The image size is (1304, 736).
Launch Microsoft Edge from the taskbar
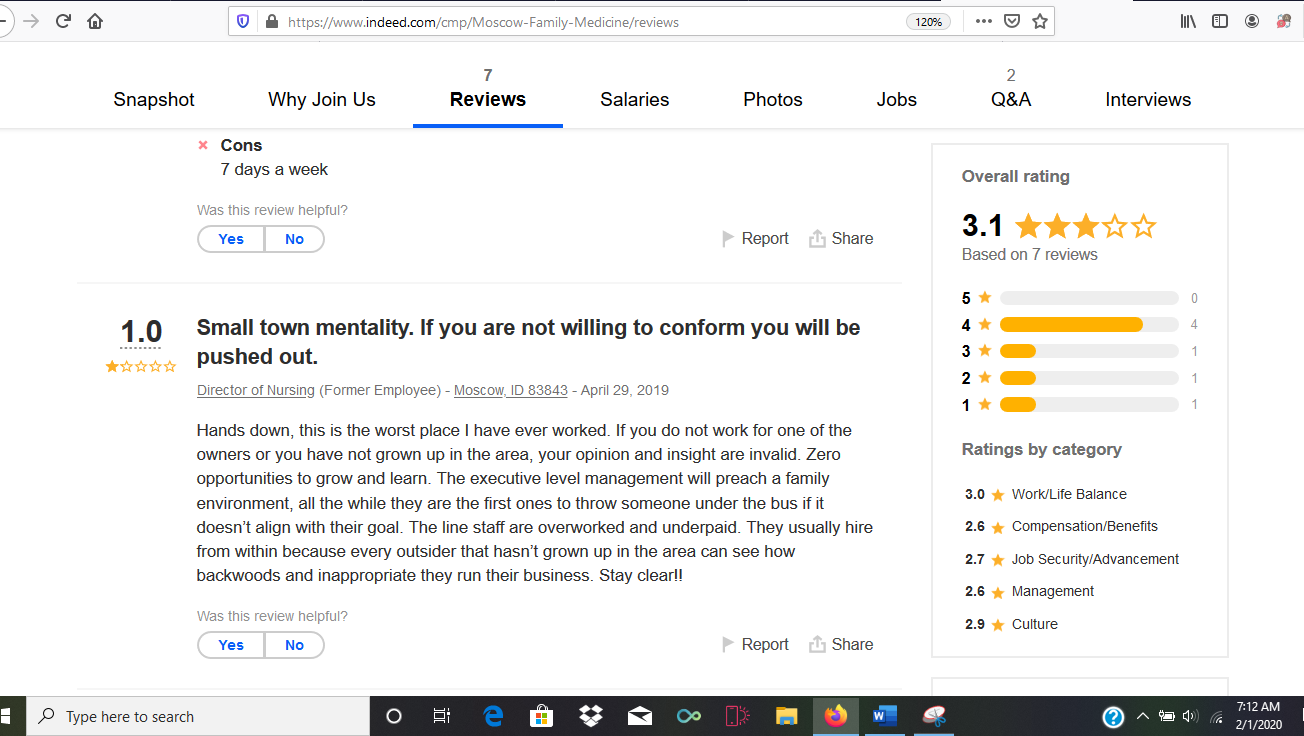click(x=493, y=716)
